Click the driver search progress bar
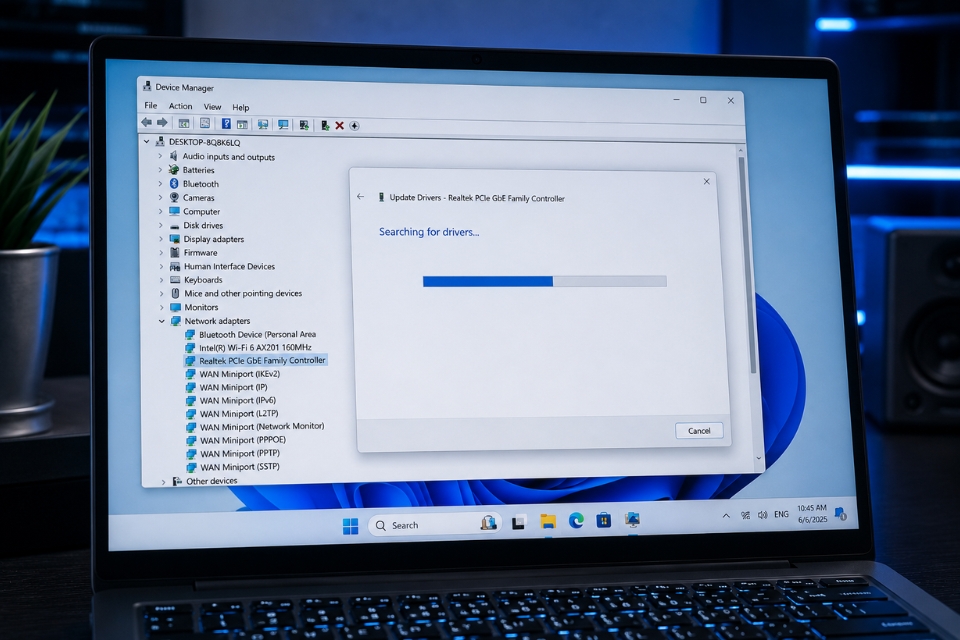This screenshot has height=640, width=960. pos(544,281)
